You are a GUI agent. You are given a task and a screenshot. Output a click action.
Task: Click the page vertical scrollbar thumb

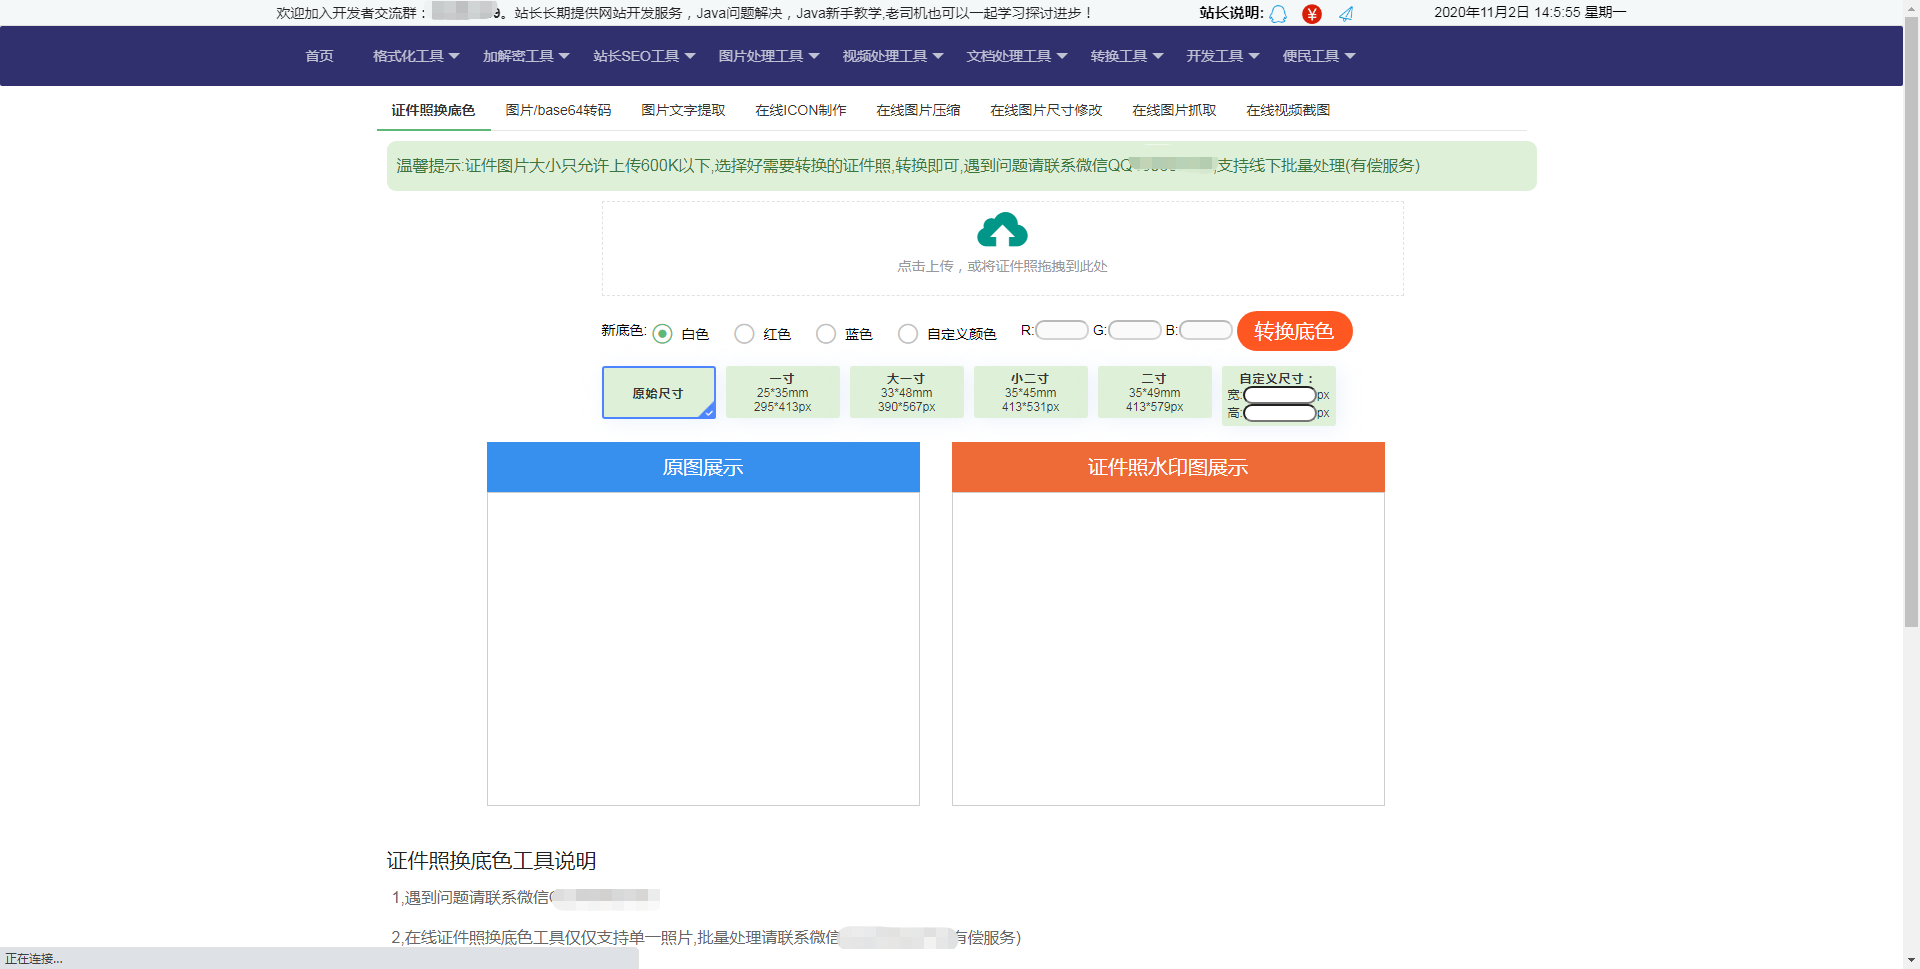pyautogui.click(x=1911, y=322)
